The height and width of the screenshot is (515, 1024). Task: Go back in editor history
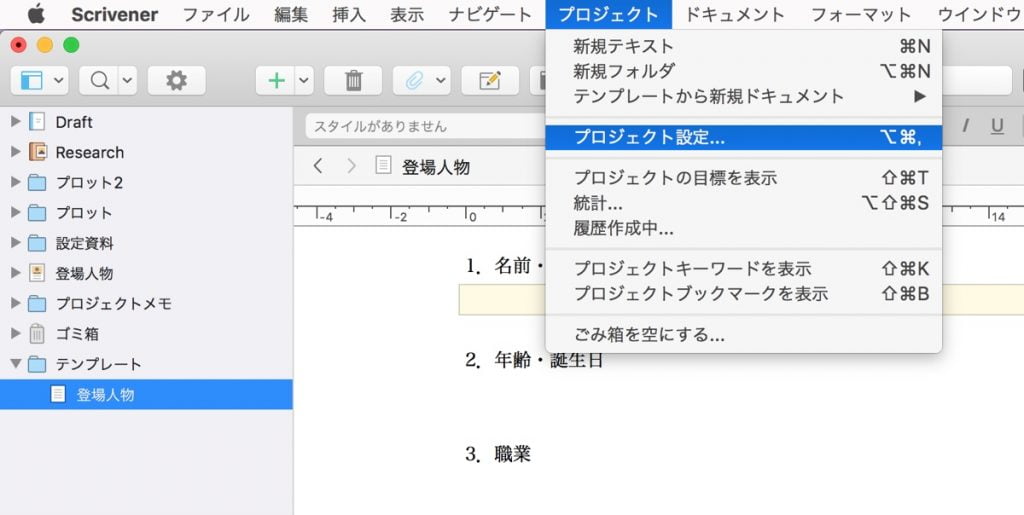318,166
